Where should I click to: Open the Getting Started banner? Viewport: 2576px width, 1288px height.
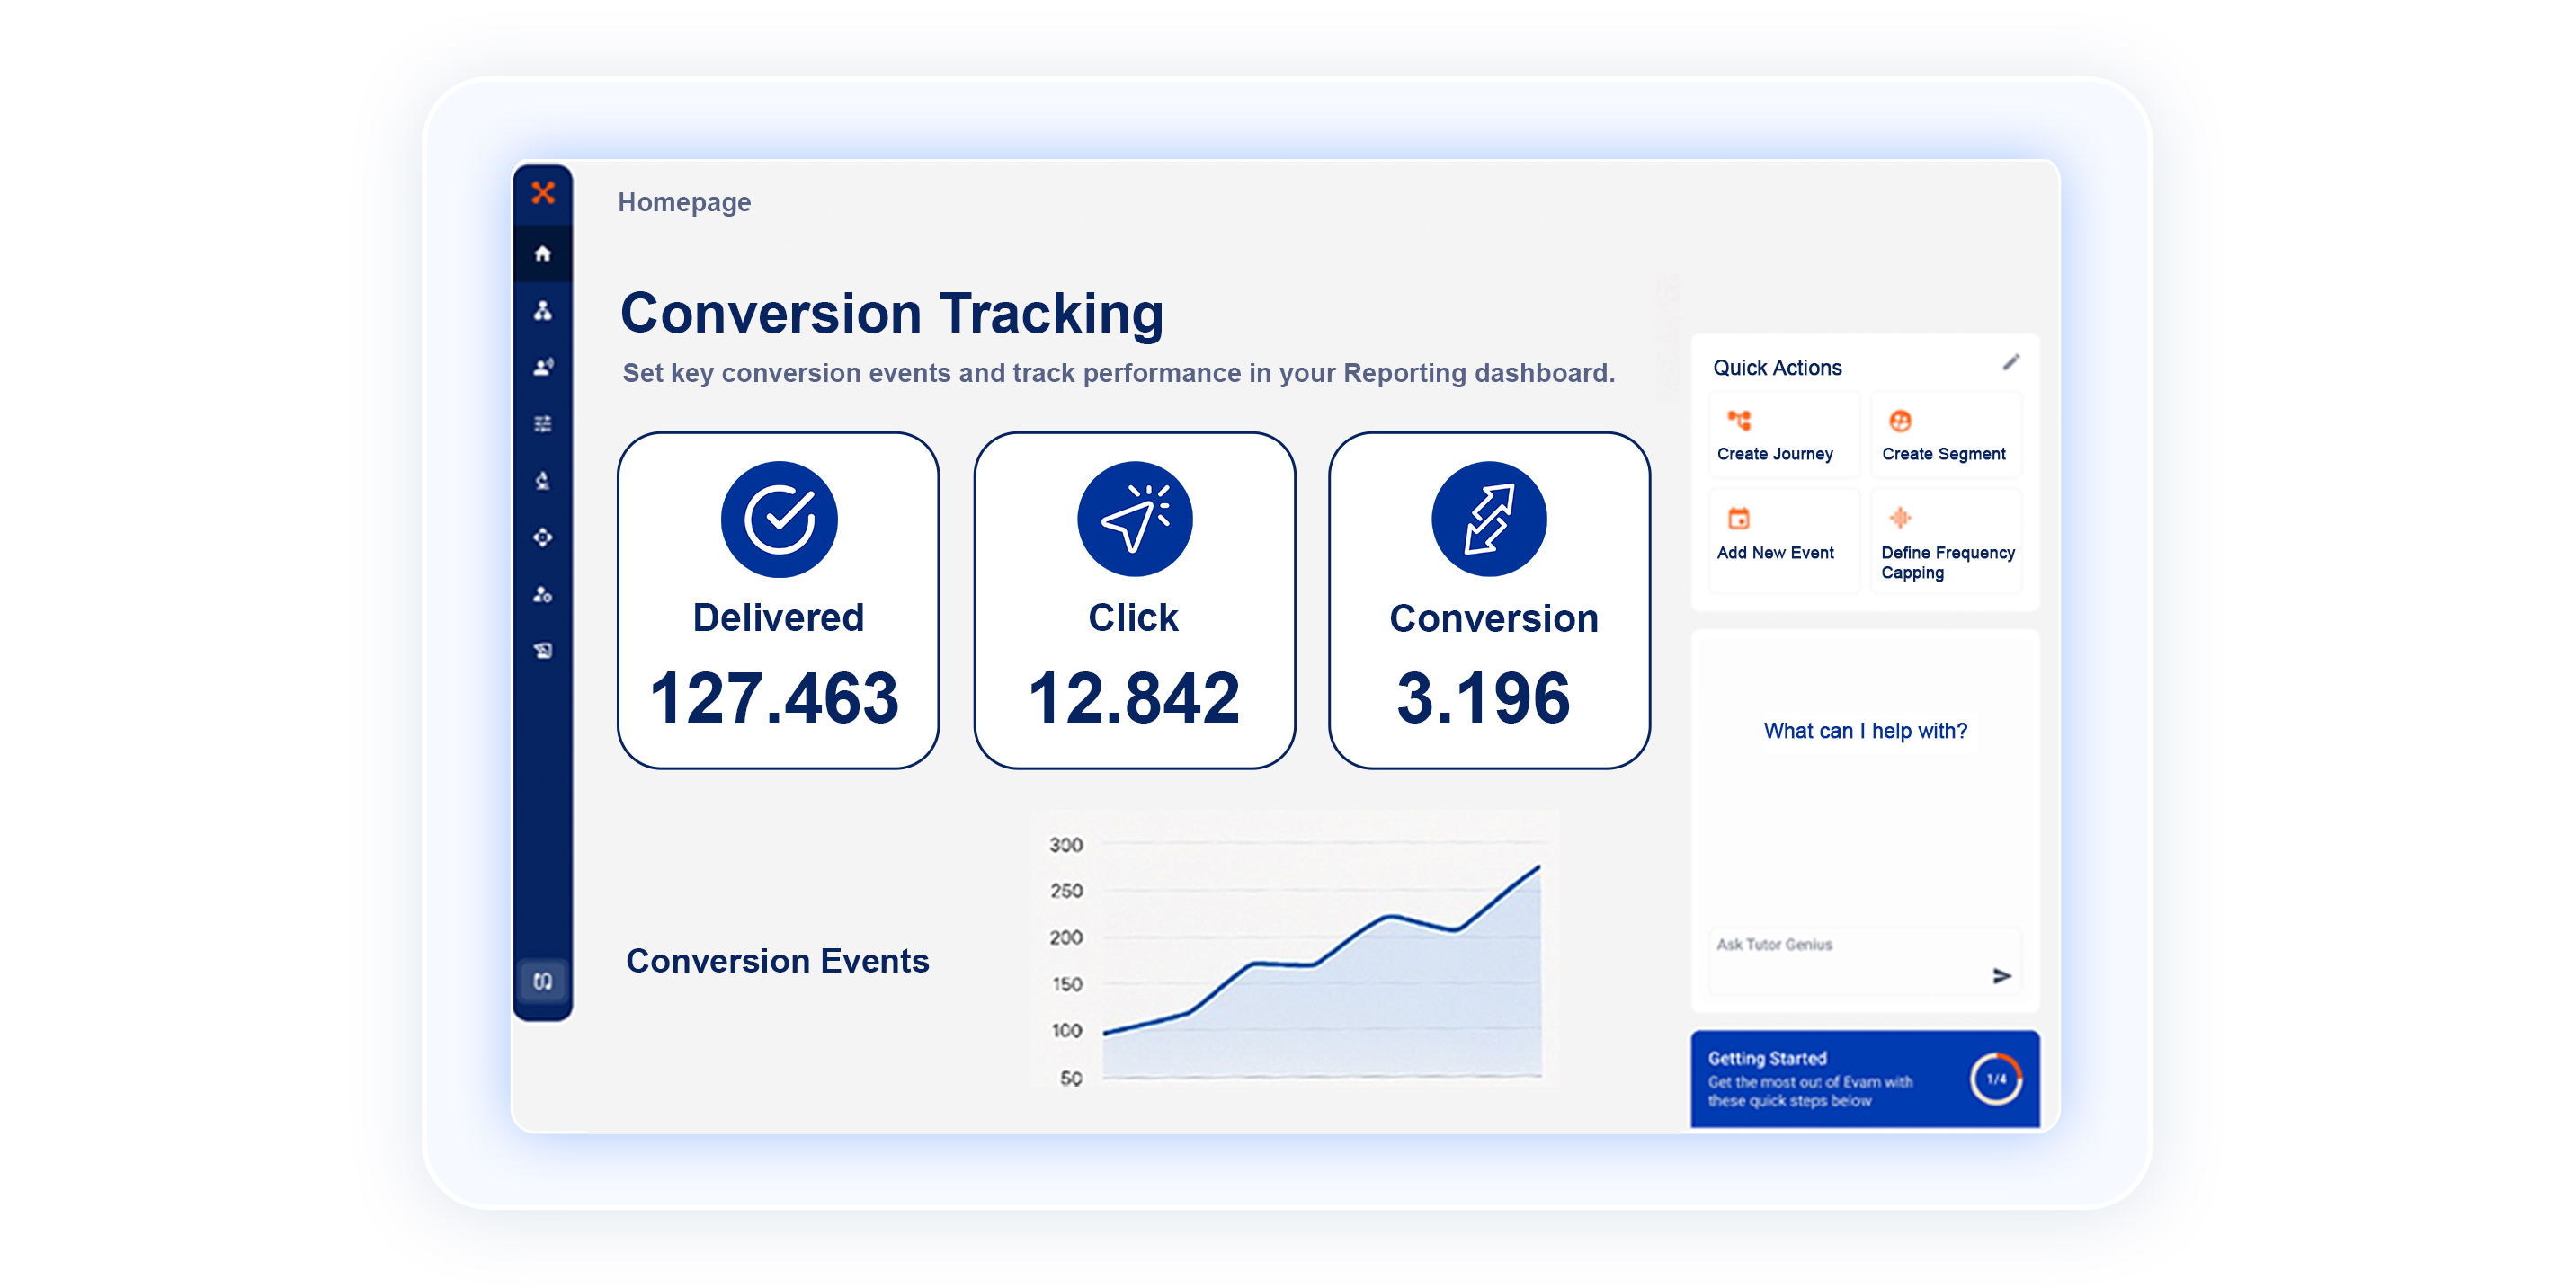(x=1810, y=1079)
